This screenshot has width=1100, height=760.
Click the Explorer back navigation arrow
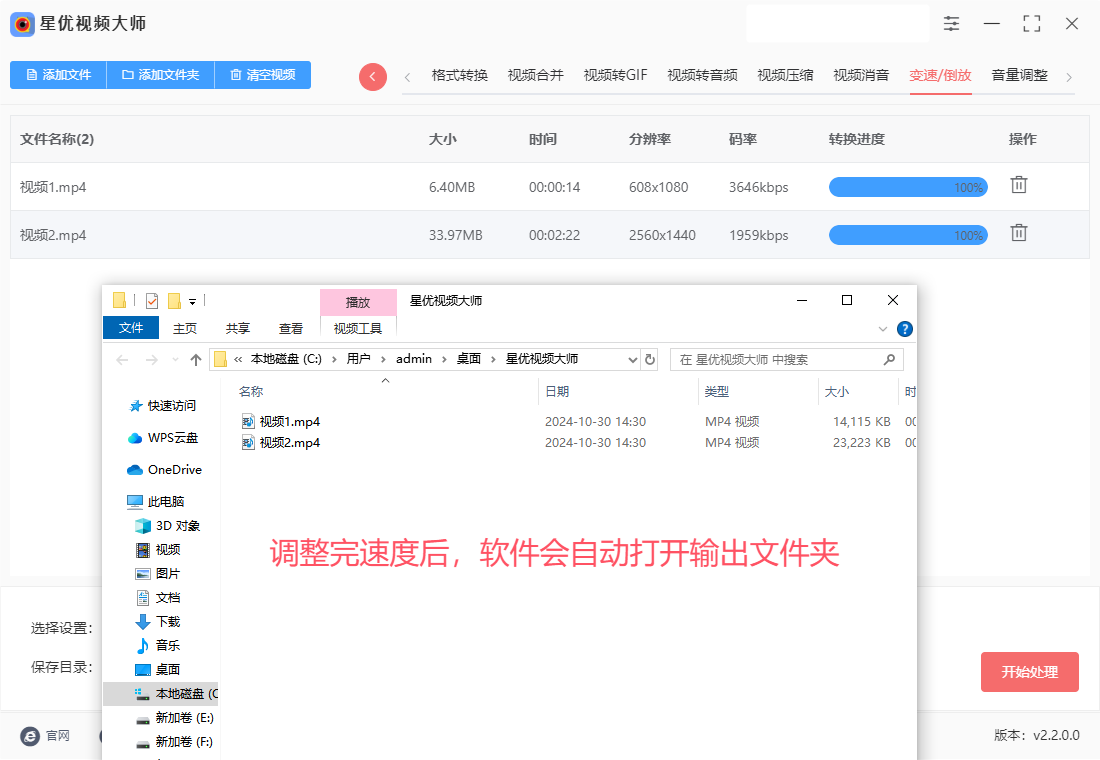pyautogui.click(x=123, y=360)
